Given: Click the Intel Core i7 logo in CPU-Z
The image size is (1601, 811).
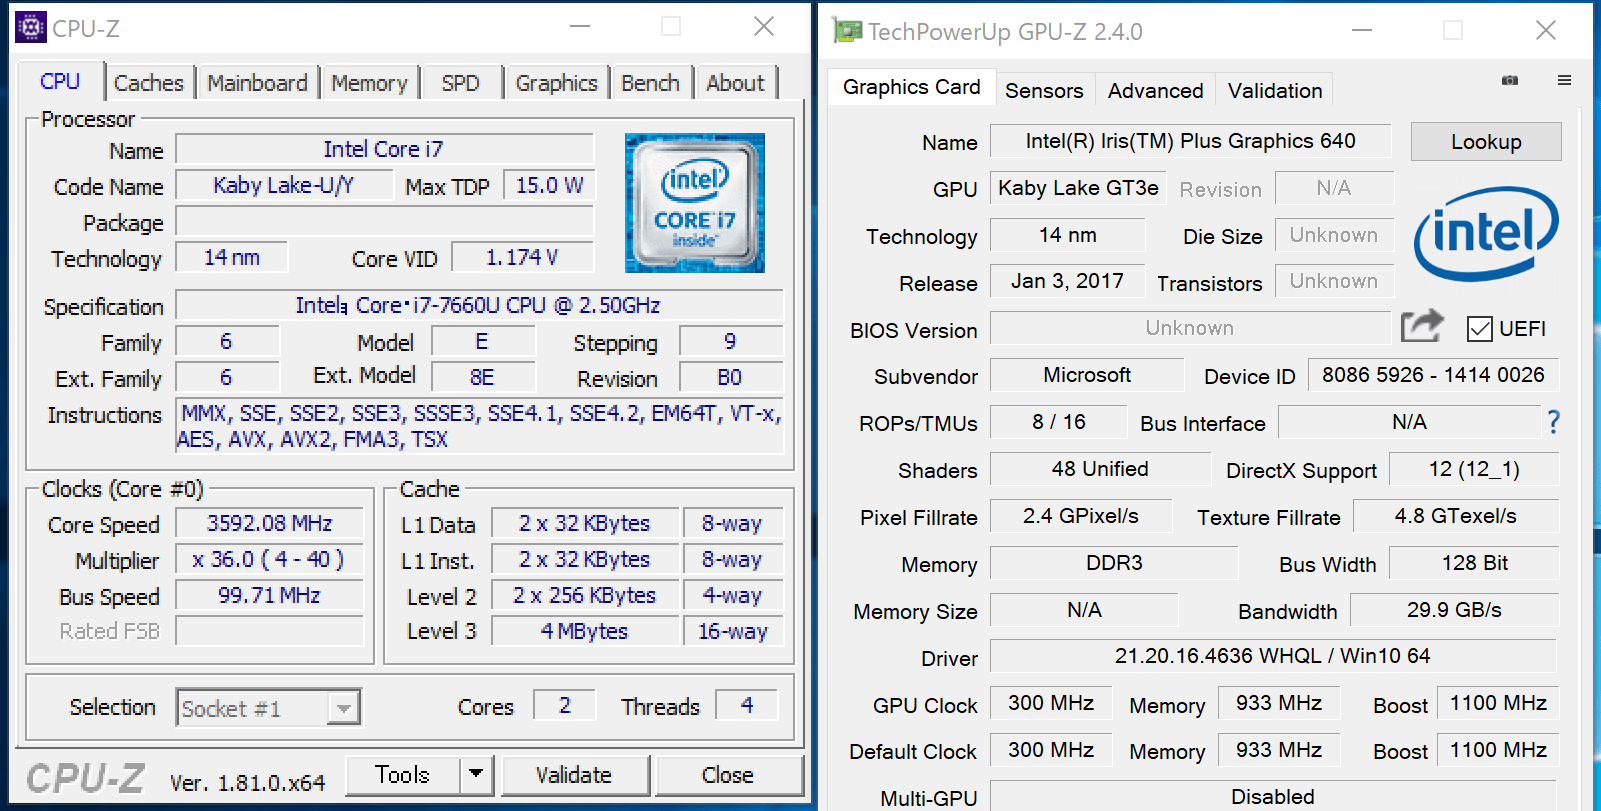Looking at the screenshot, I should pyautogui.click(x=695, y=203).
